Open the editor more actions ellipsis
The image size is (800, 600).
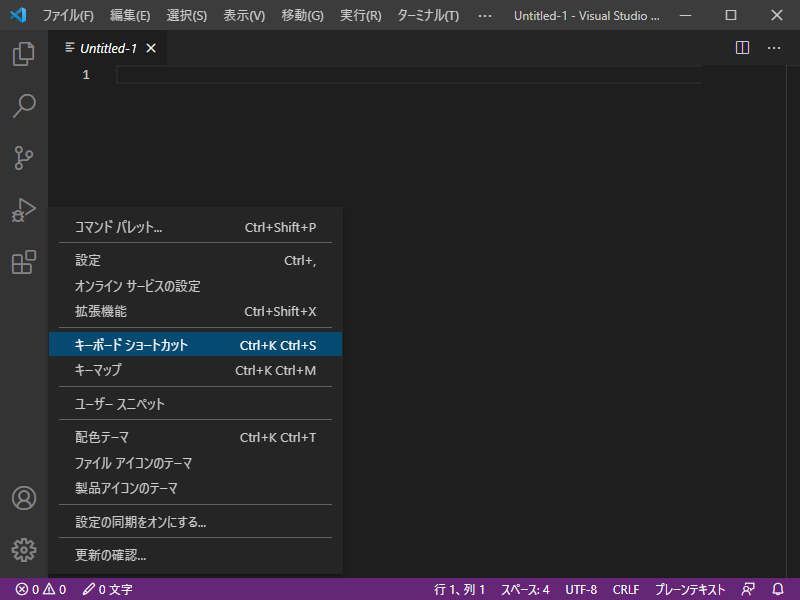click(x=774, y=48)
